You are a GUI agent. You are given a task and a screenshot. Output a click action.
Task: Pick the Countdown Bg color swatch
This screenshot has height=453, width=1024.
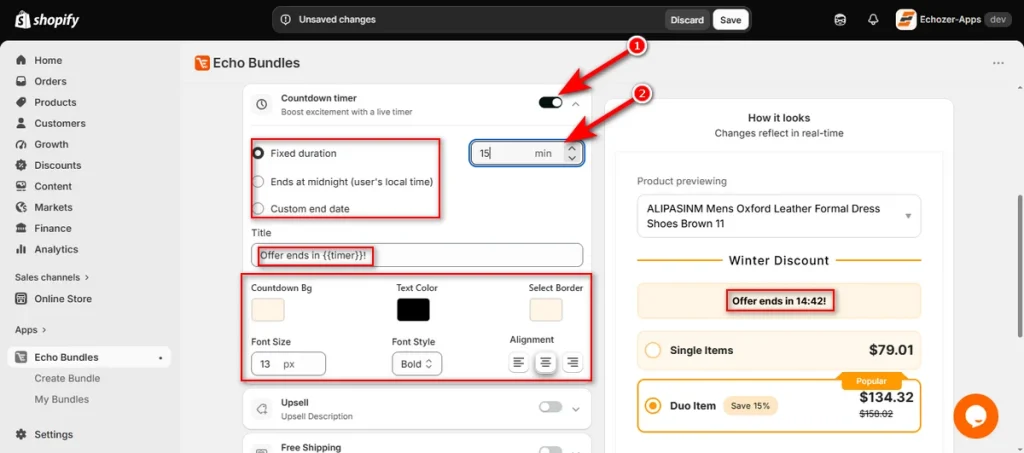pos(268,309)
